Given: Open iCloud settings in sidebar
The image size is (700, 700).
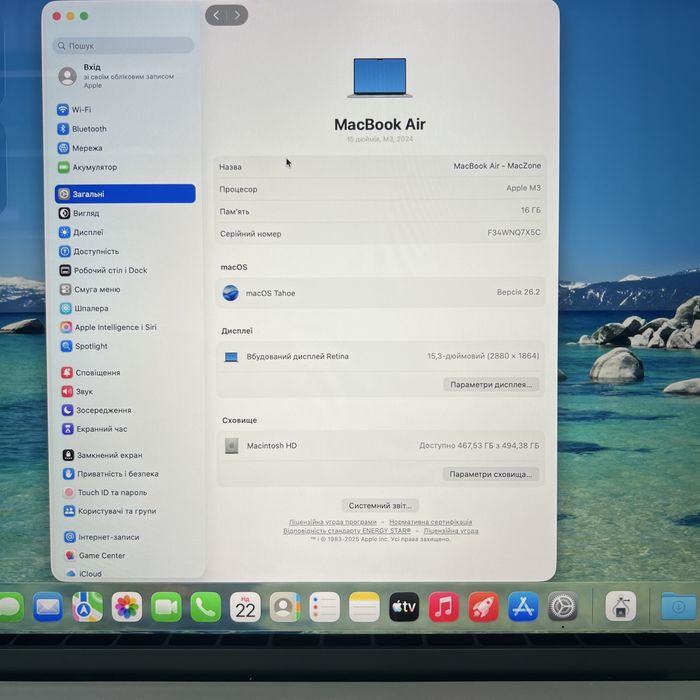Looking at the screenshot, I should coord(83,574).
